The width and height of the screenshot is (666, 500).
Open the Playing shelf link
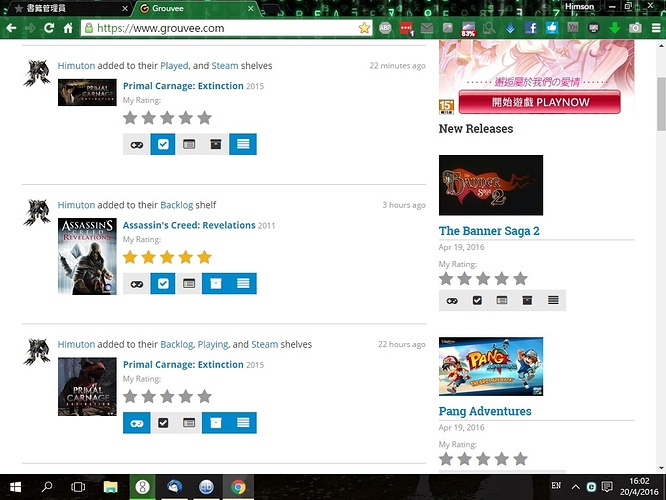[213, 345]
